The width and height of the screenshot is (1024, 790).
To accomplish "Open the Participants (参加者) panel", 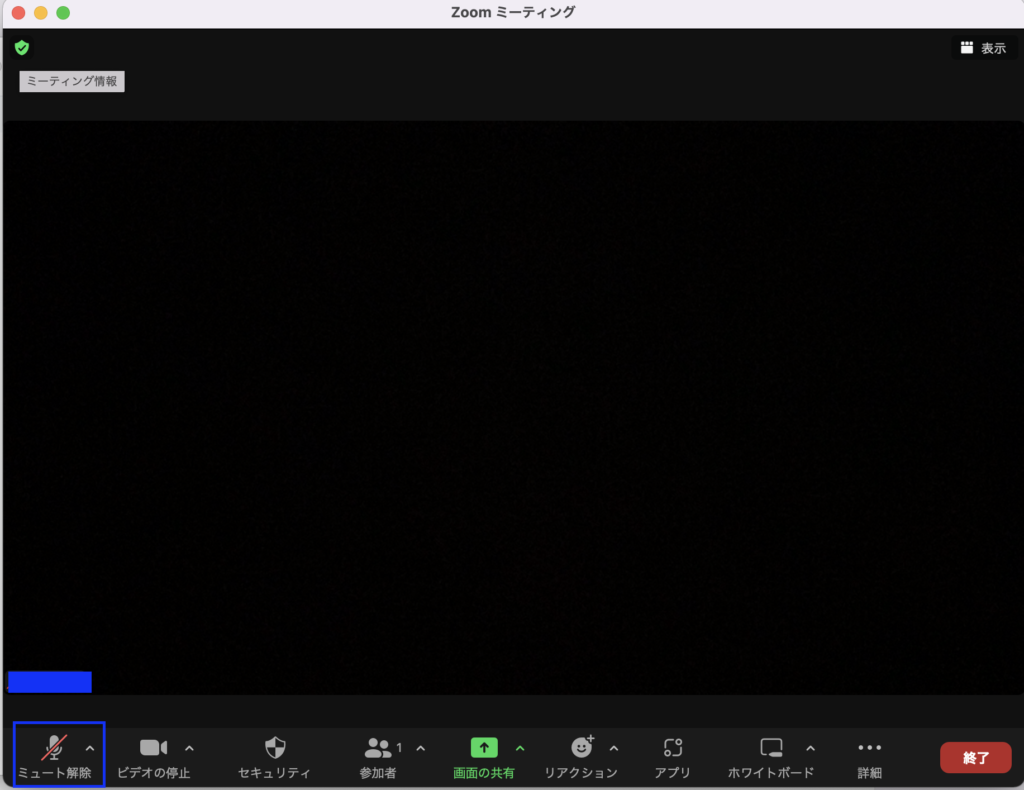I will (x=378, y=748).
